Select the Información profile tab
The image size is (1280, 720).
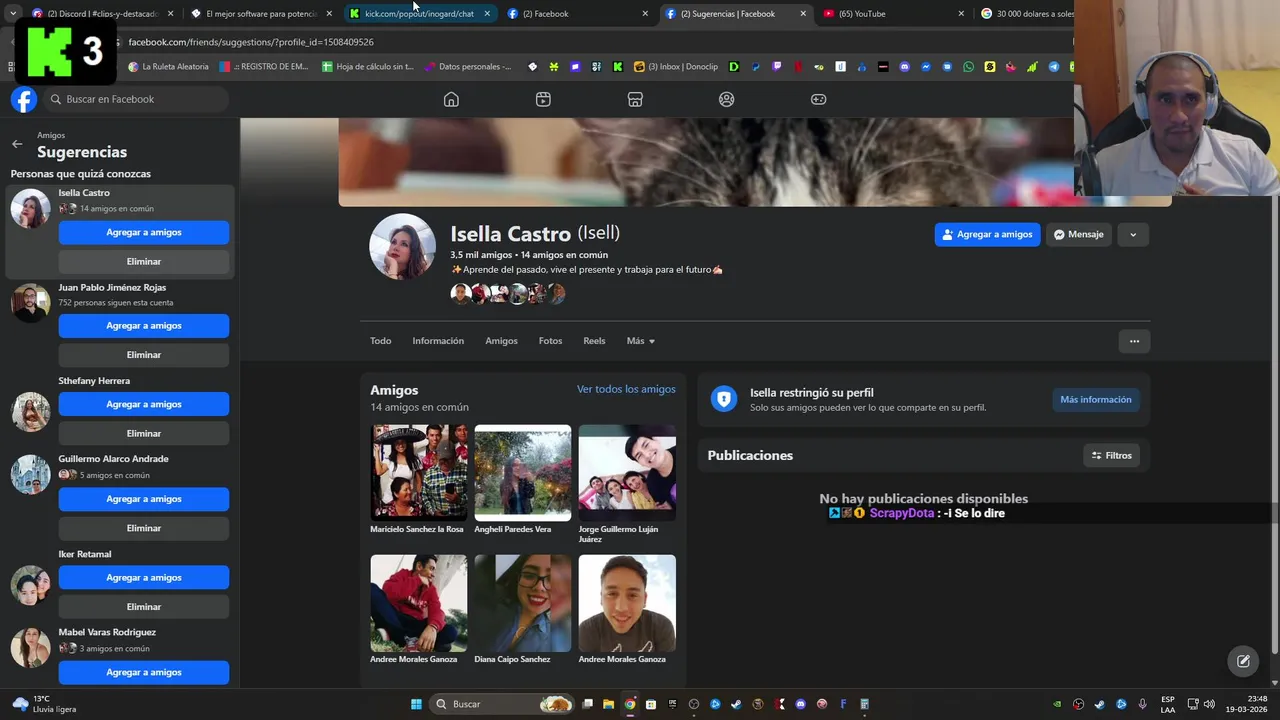tap(438, 341)
